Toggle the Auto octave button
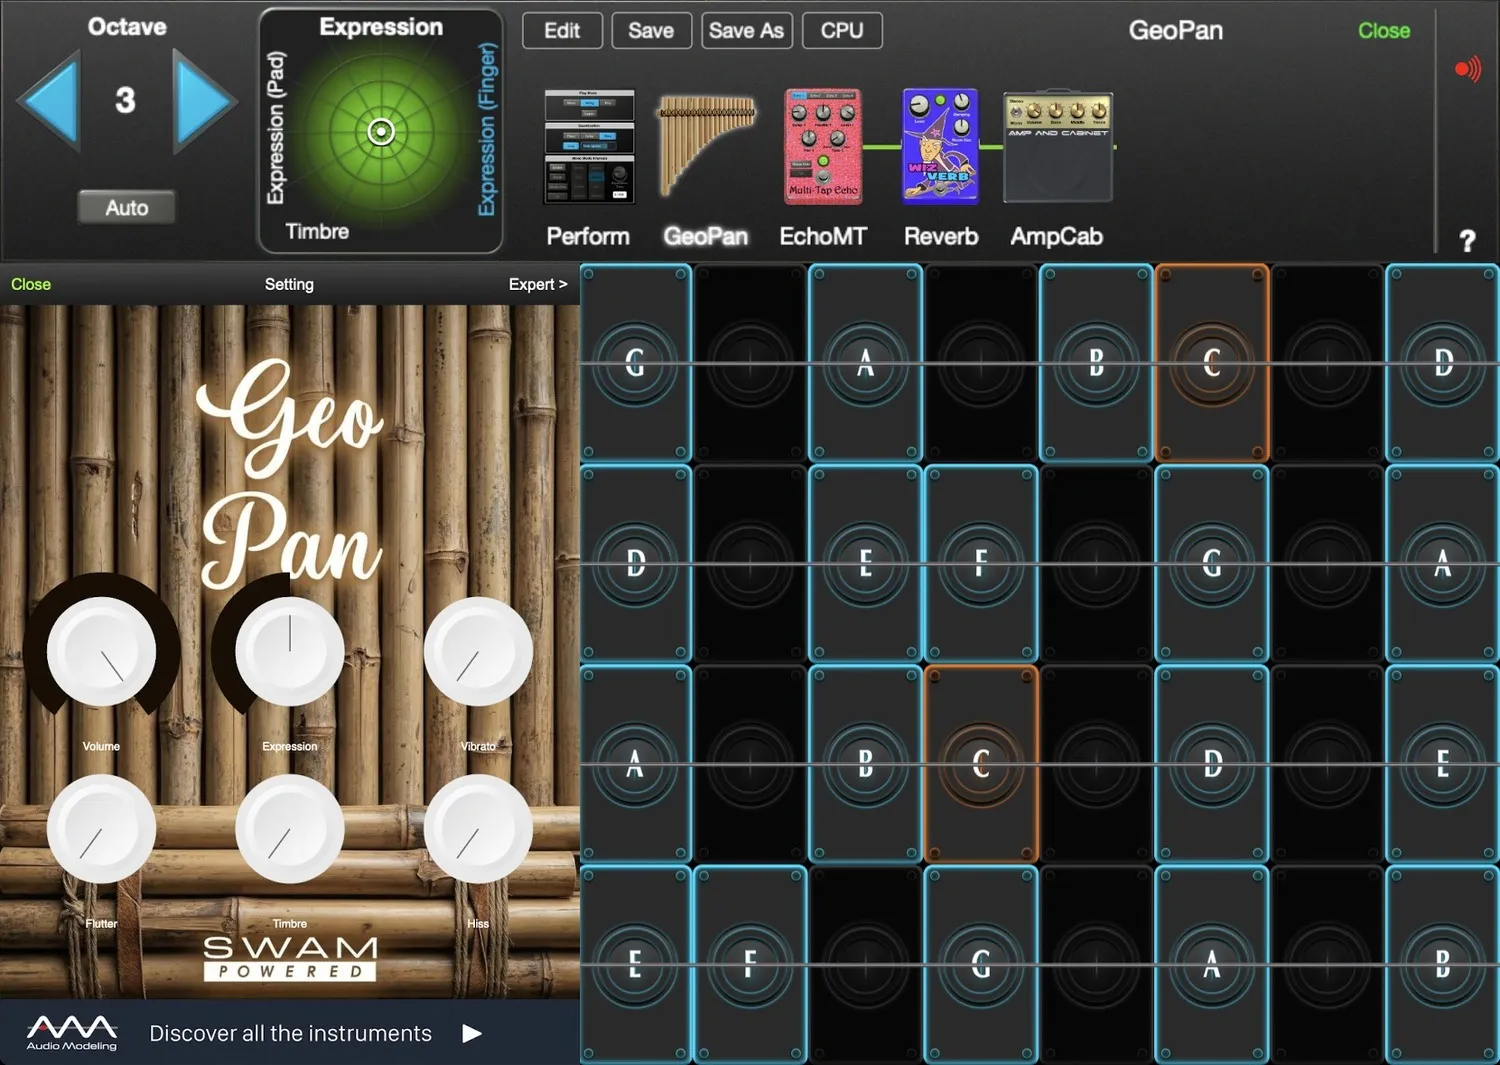The image size is (1500, 1065). 127,207
